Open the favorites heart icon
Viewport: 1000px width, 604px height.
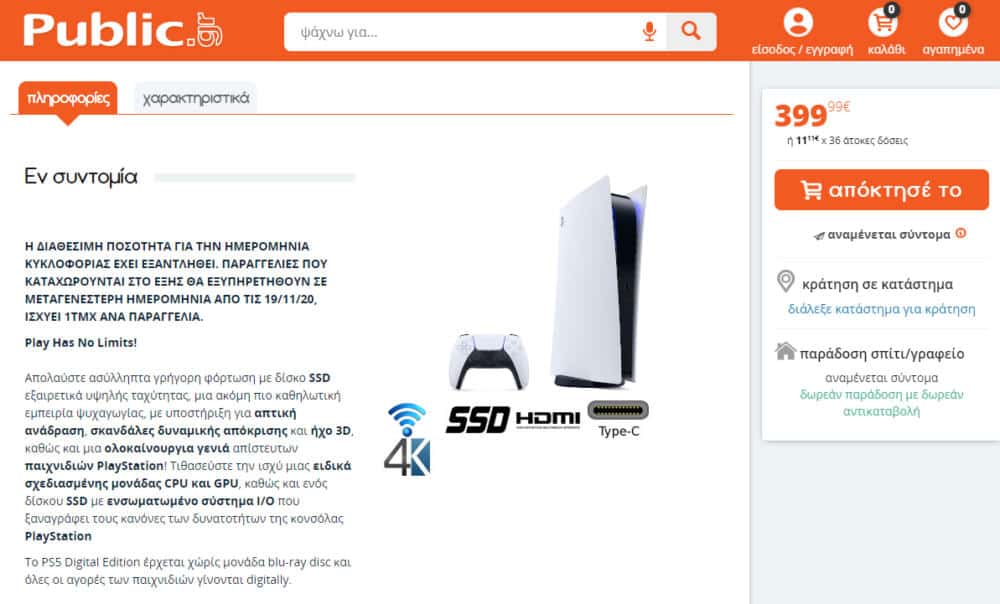[953, 23]
